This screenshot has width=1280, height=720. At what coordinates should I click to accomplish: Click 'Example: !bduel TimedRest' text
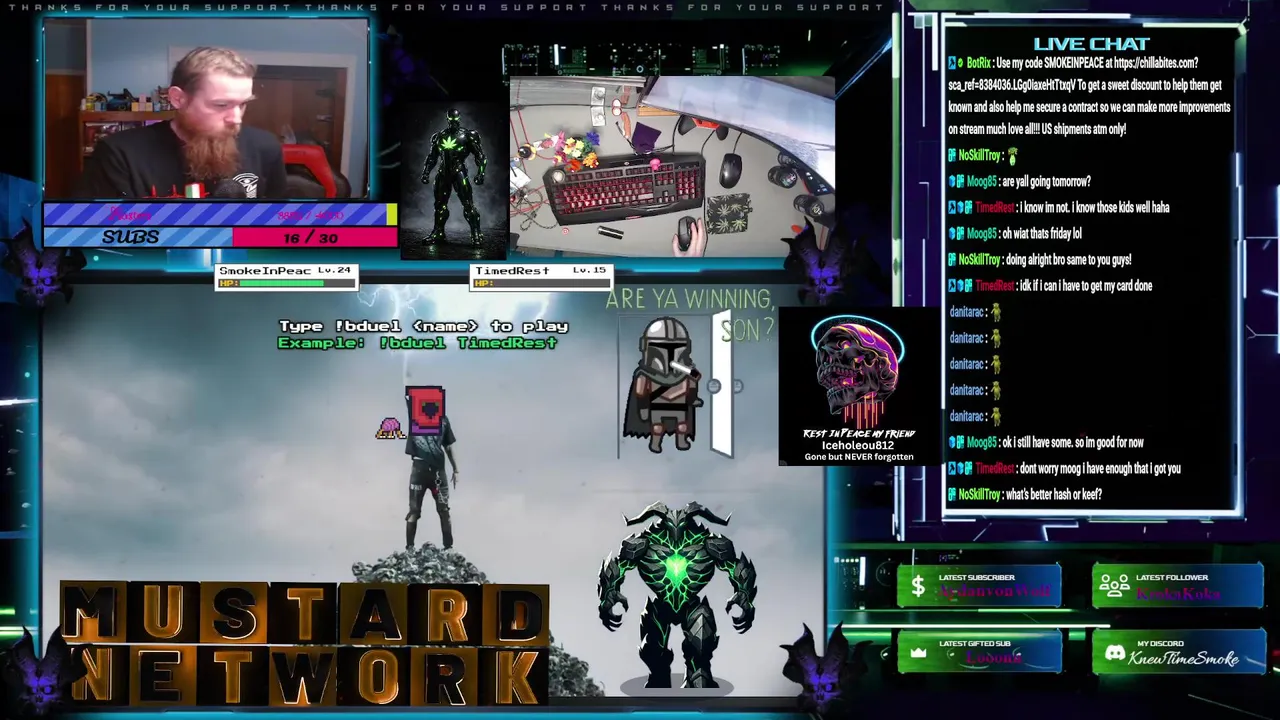coord(417,343)
